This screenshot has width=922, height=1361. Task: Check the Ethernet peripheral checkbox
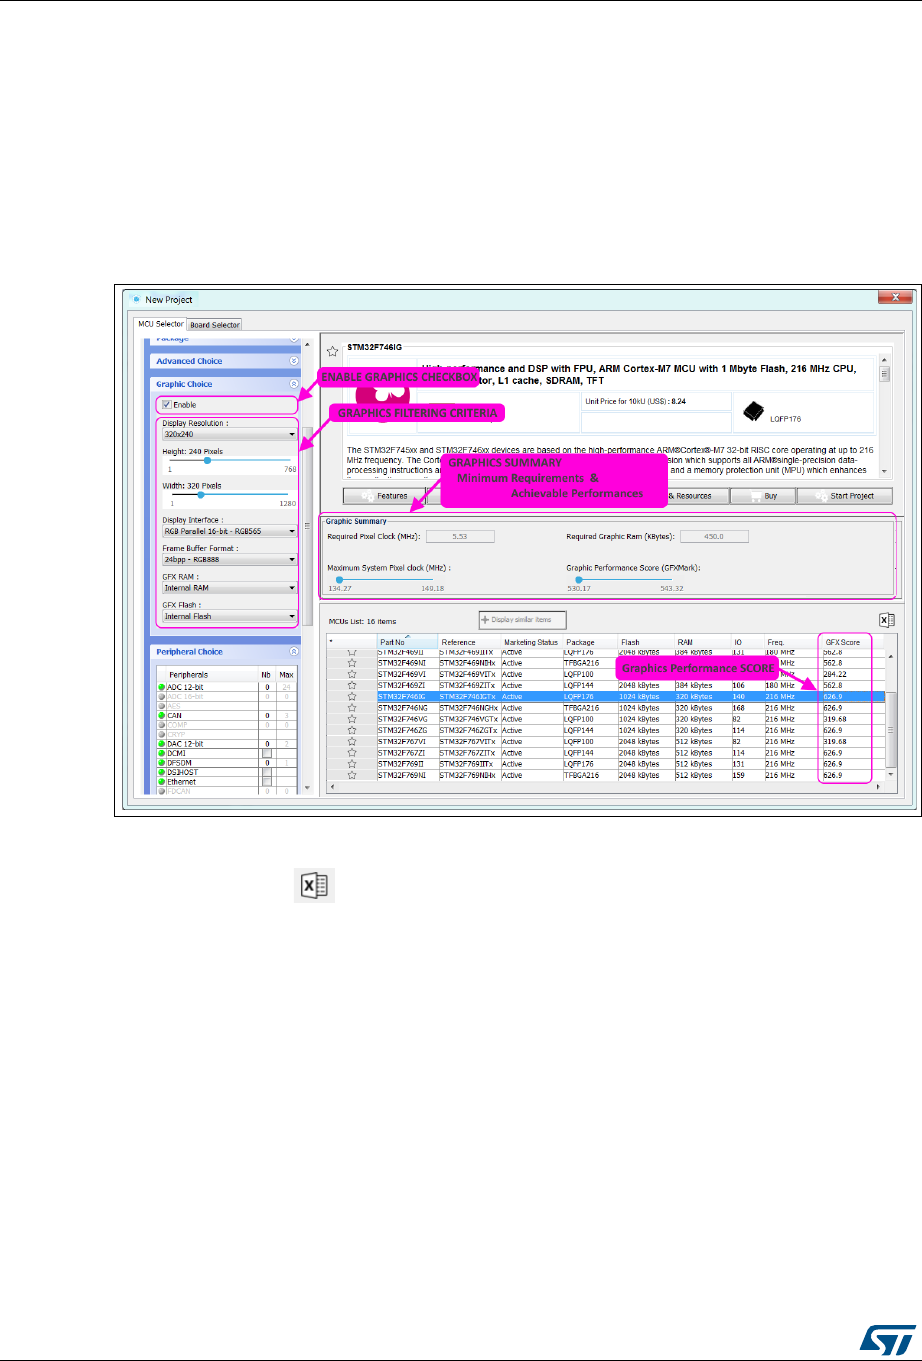coord(267,782)
